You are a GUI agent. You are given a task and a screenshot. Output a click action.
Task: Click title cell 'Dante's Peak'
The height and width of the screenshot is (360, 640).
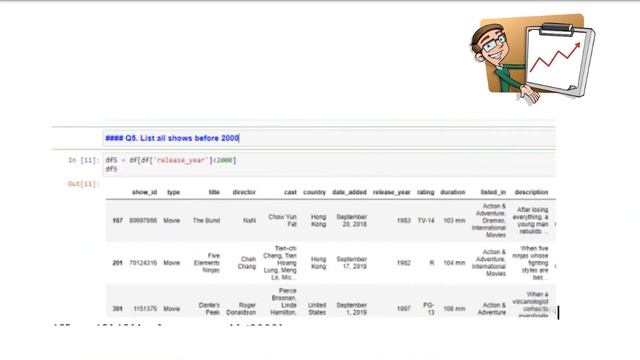coord(209,309)
